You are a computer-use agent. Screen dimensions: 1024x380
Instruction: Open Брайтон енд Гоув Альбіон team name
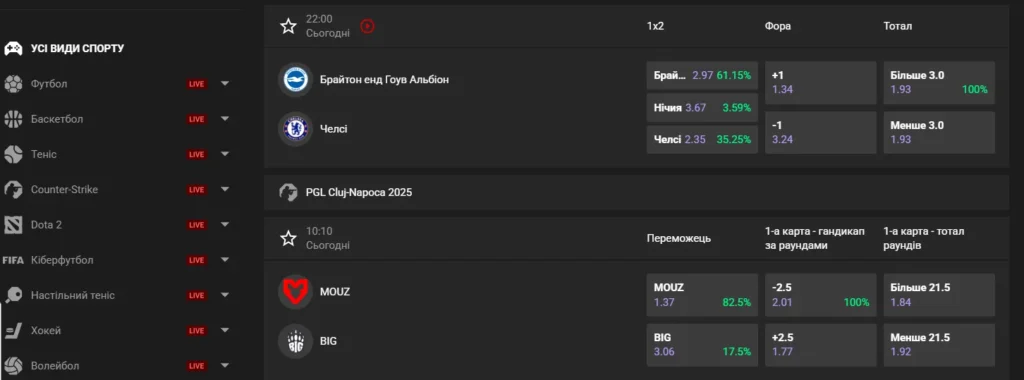pyautogui.click(x=385, y=80)
